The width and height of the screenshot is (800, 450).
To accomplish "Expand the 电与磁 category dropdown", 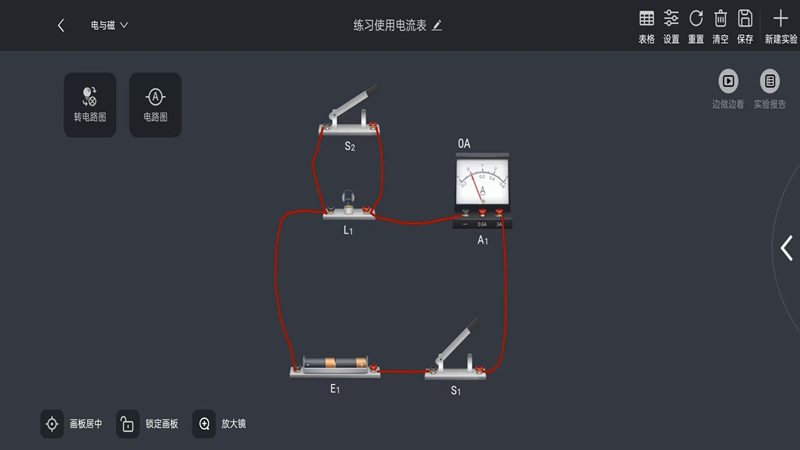I will pos(109,25).
